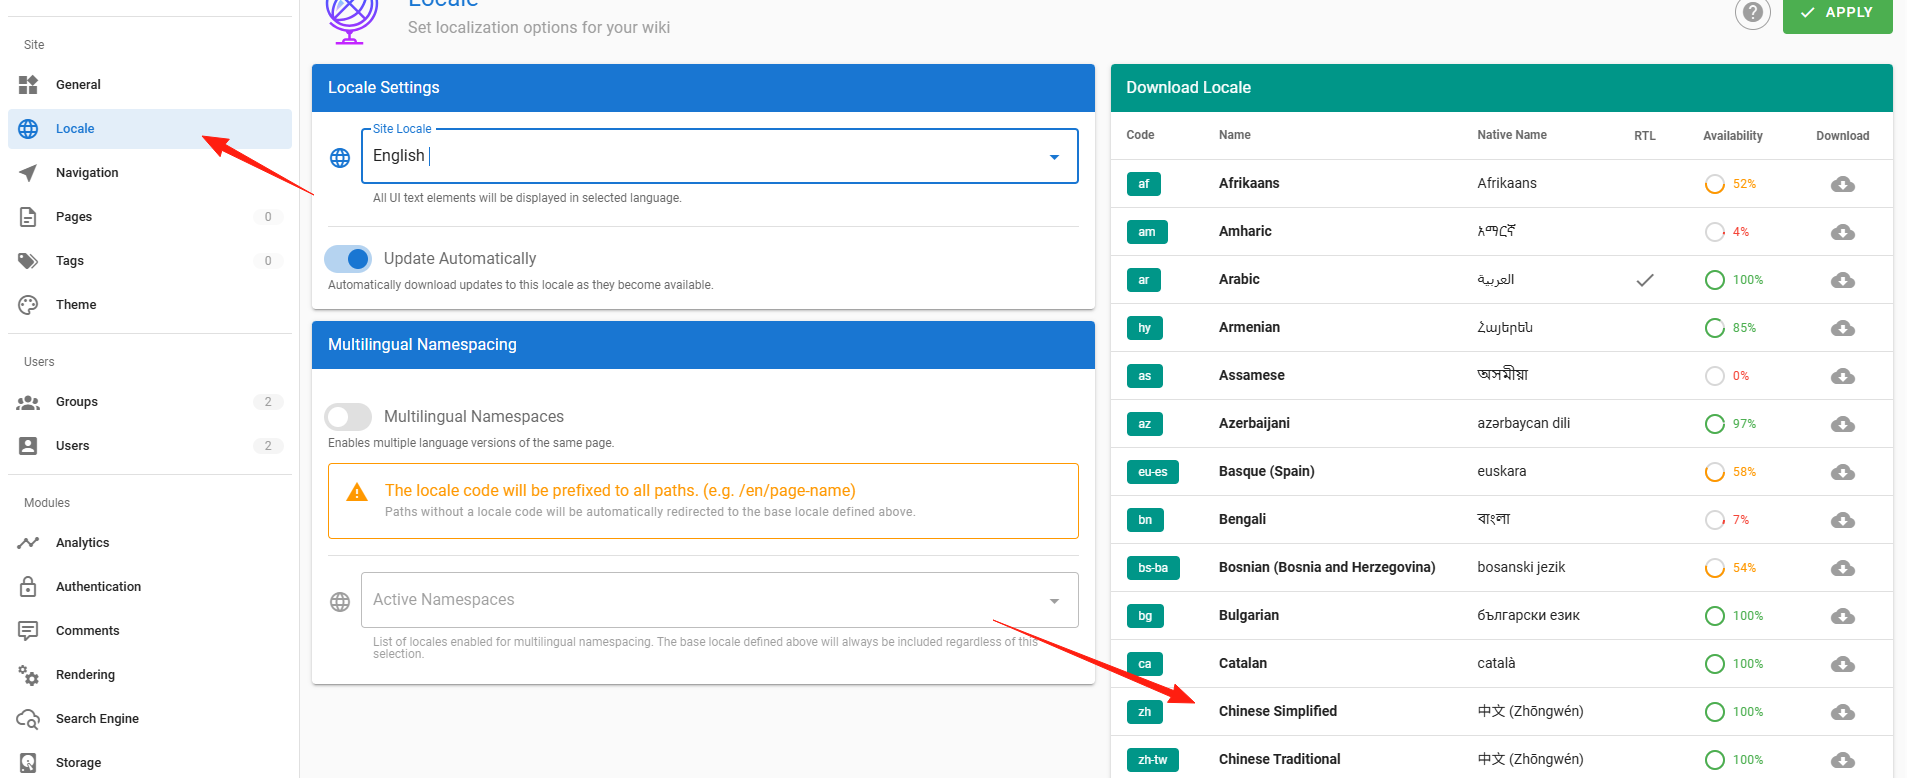Open Comments module
This screenshot has width=1907, height=778.
tap(150, 631)
